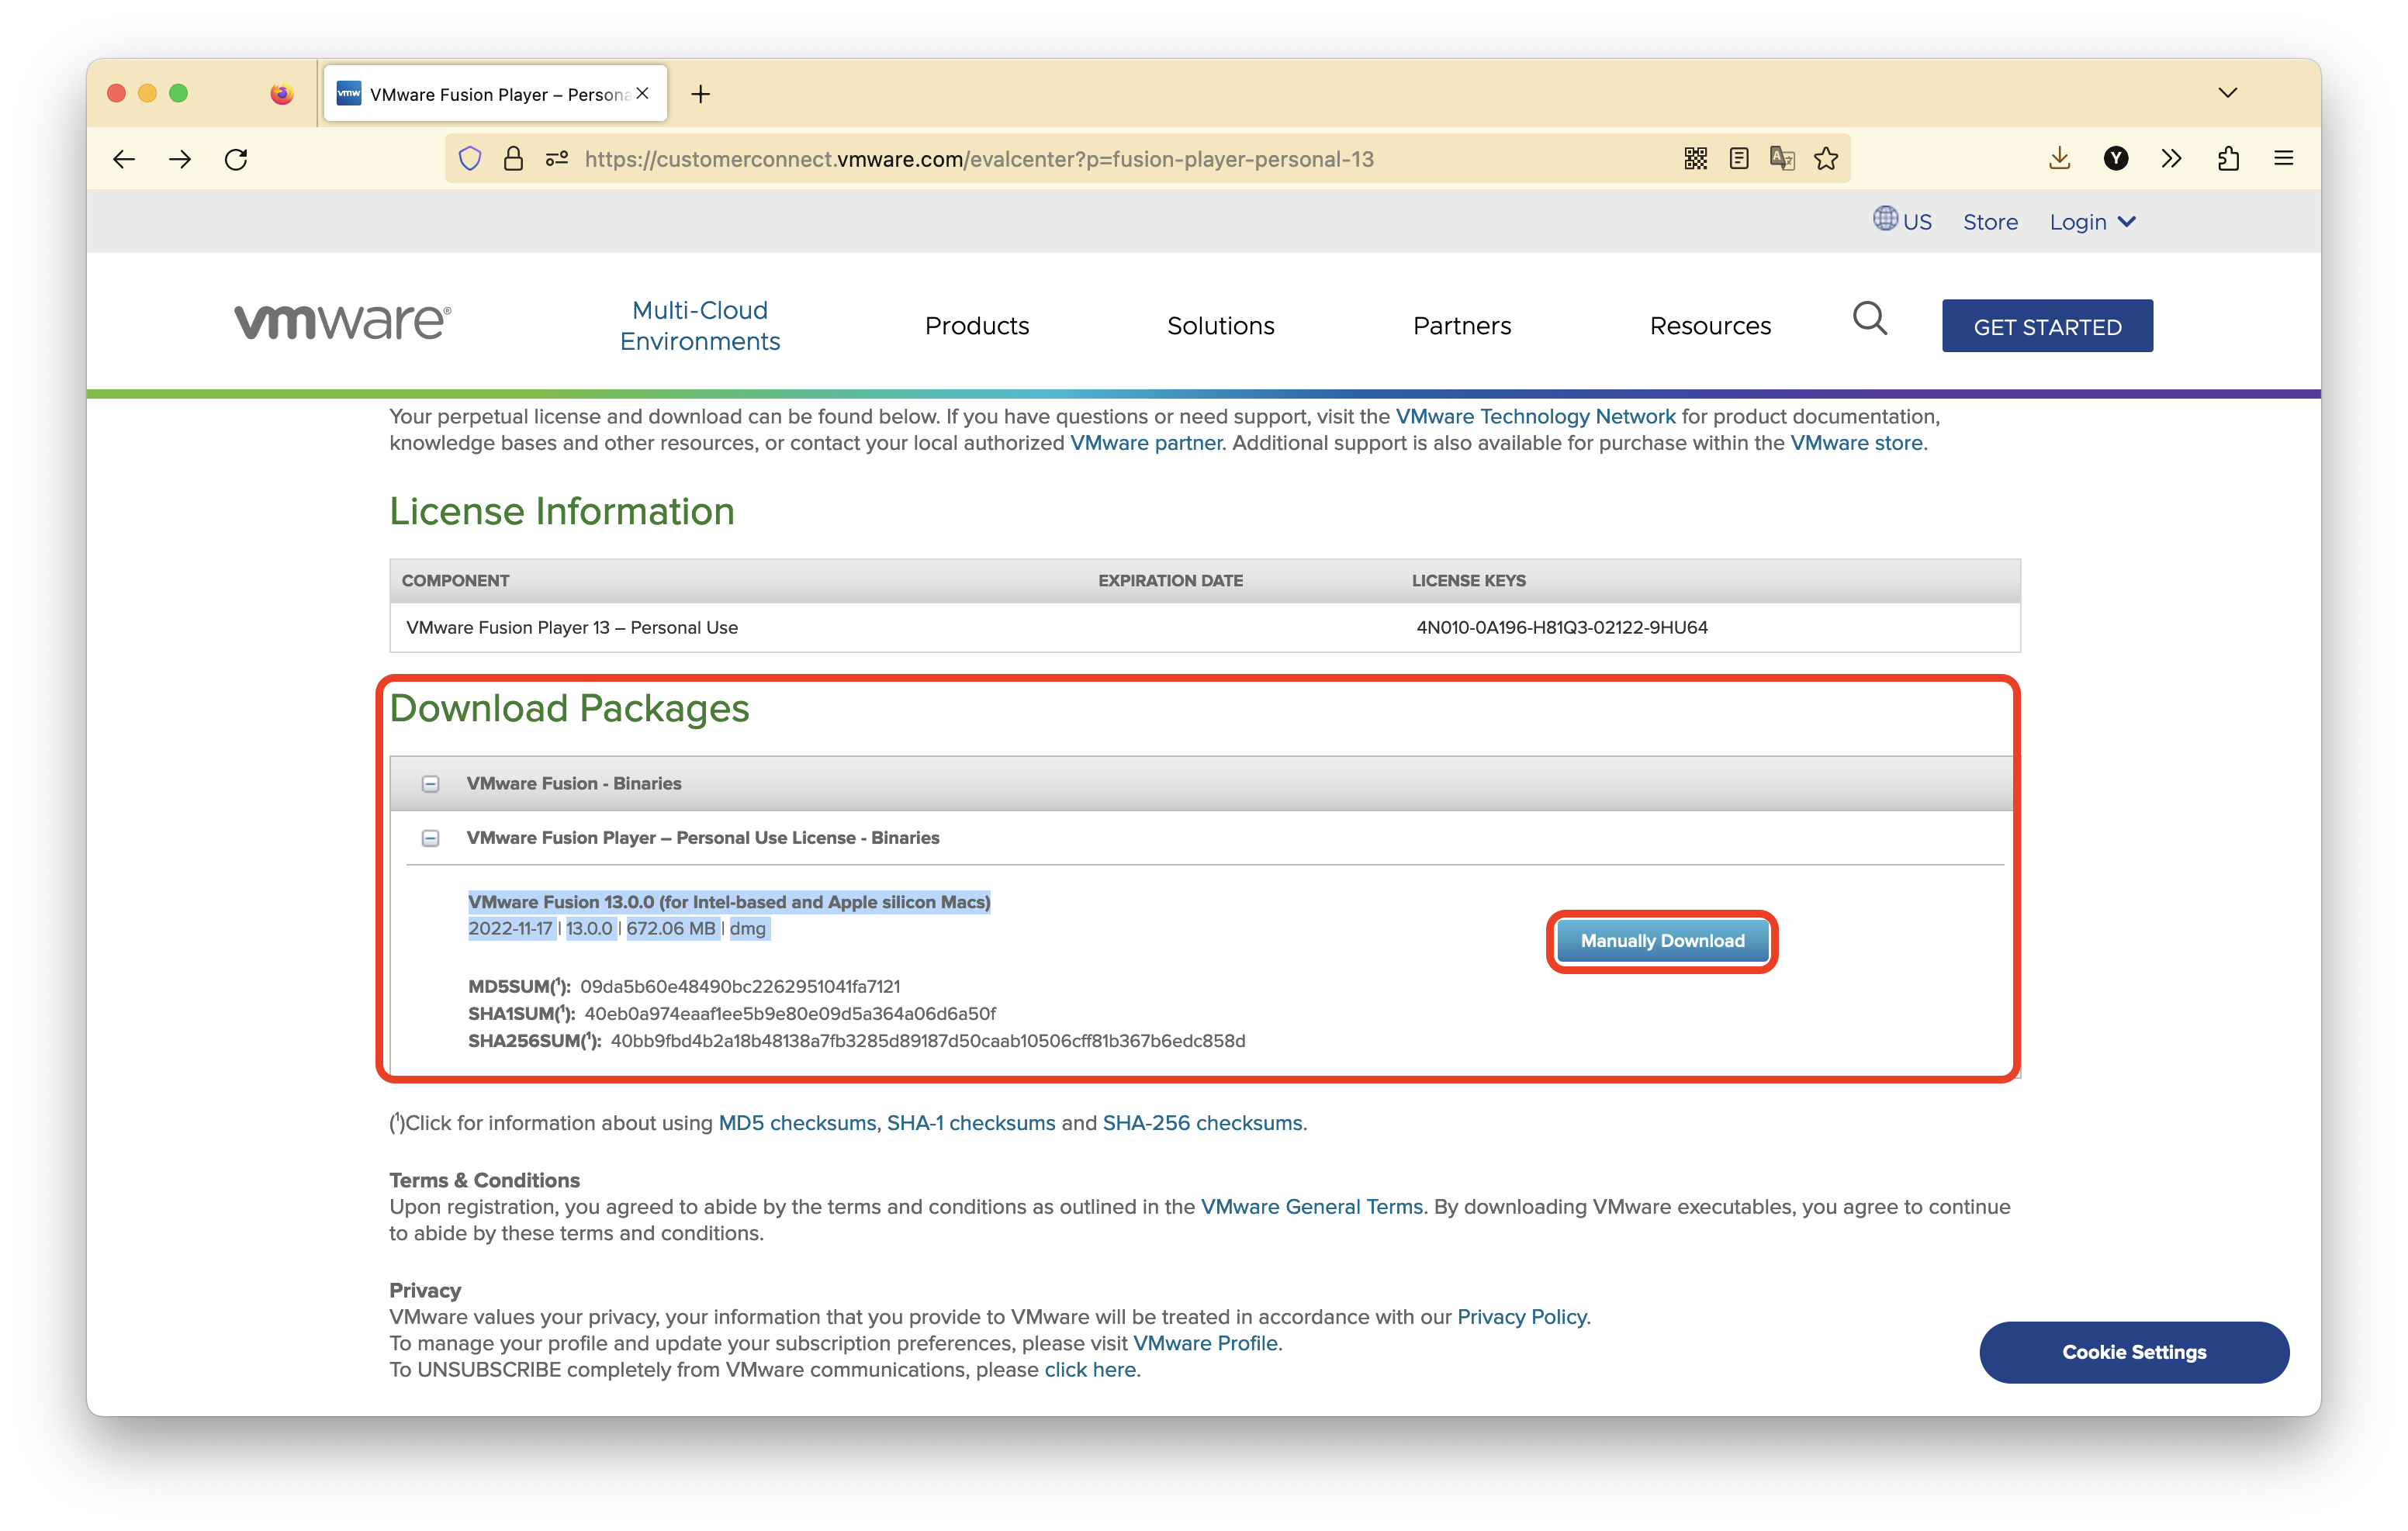The width and height of the screenshot is (2408, 1531).
Task: Select license key 4N010-0A196-H81Q3-02122-9HU64
Action: (1562, 628)
